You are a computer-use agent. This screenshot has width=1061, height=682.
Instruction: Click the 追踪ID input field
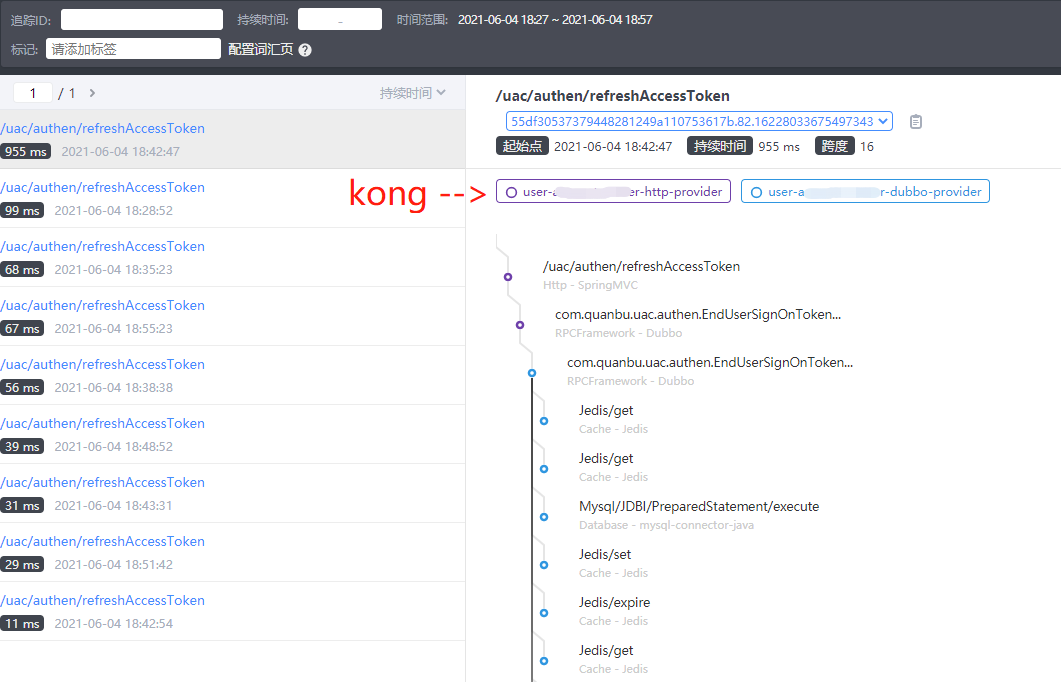141,20
